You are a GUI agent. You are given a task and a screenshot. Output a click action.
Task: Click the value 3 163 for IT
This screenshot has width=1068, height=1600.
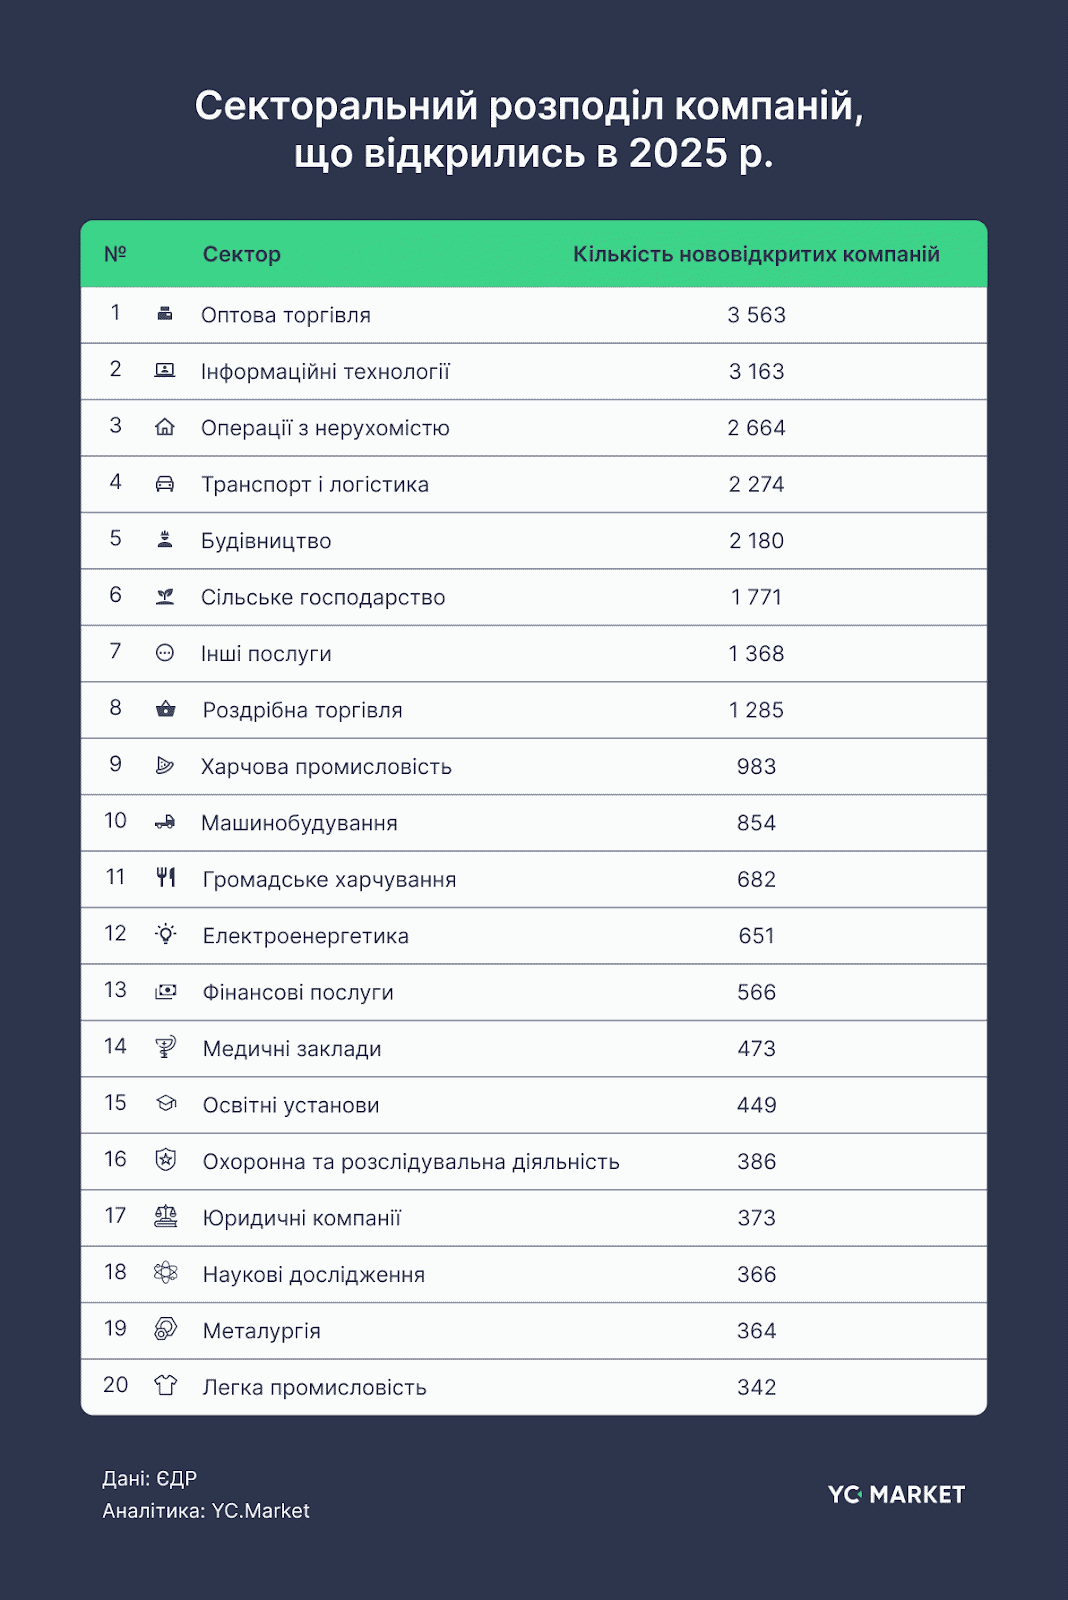(756, 372)
